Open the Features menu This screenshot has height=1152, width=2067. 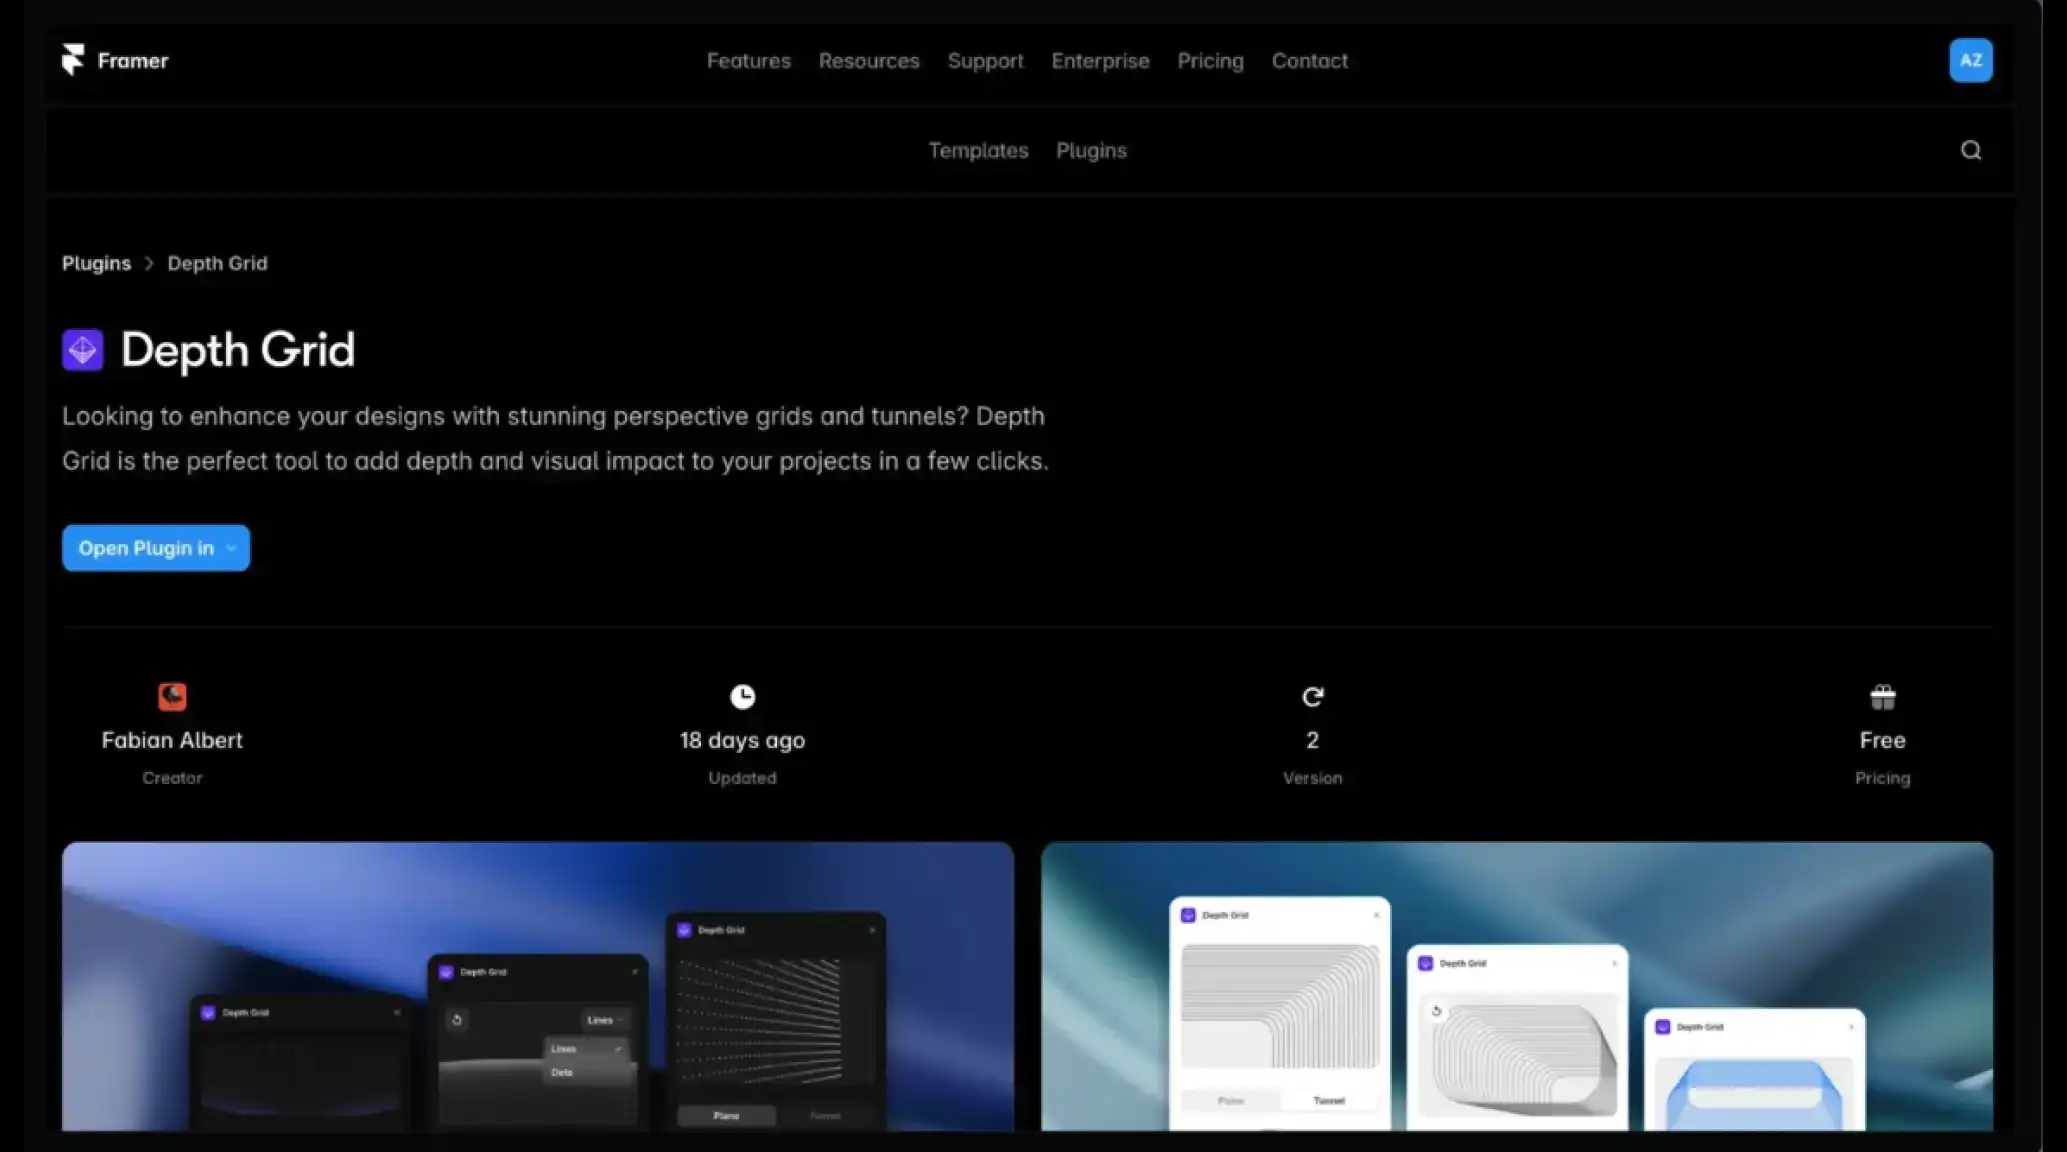tap(748, 61)
